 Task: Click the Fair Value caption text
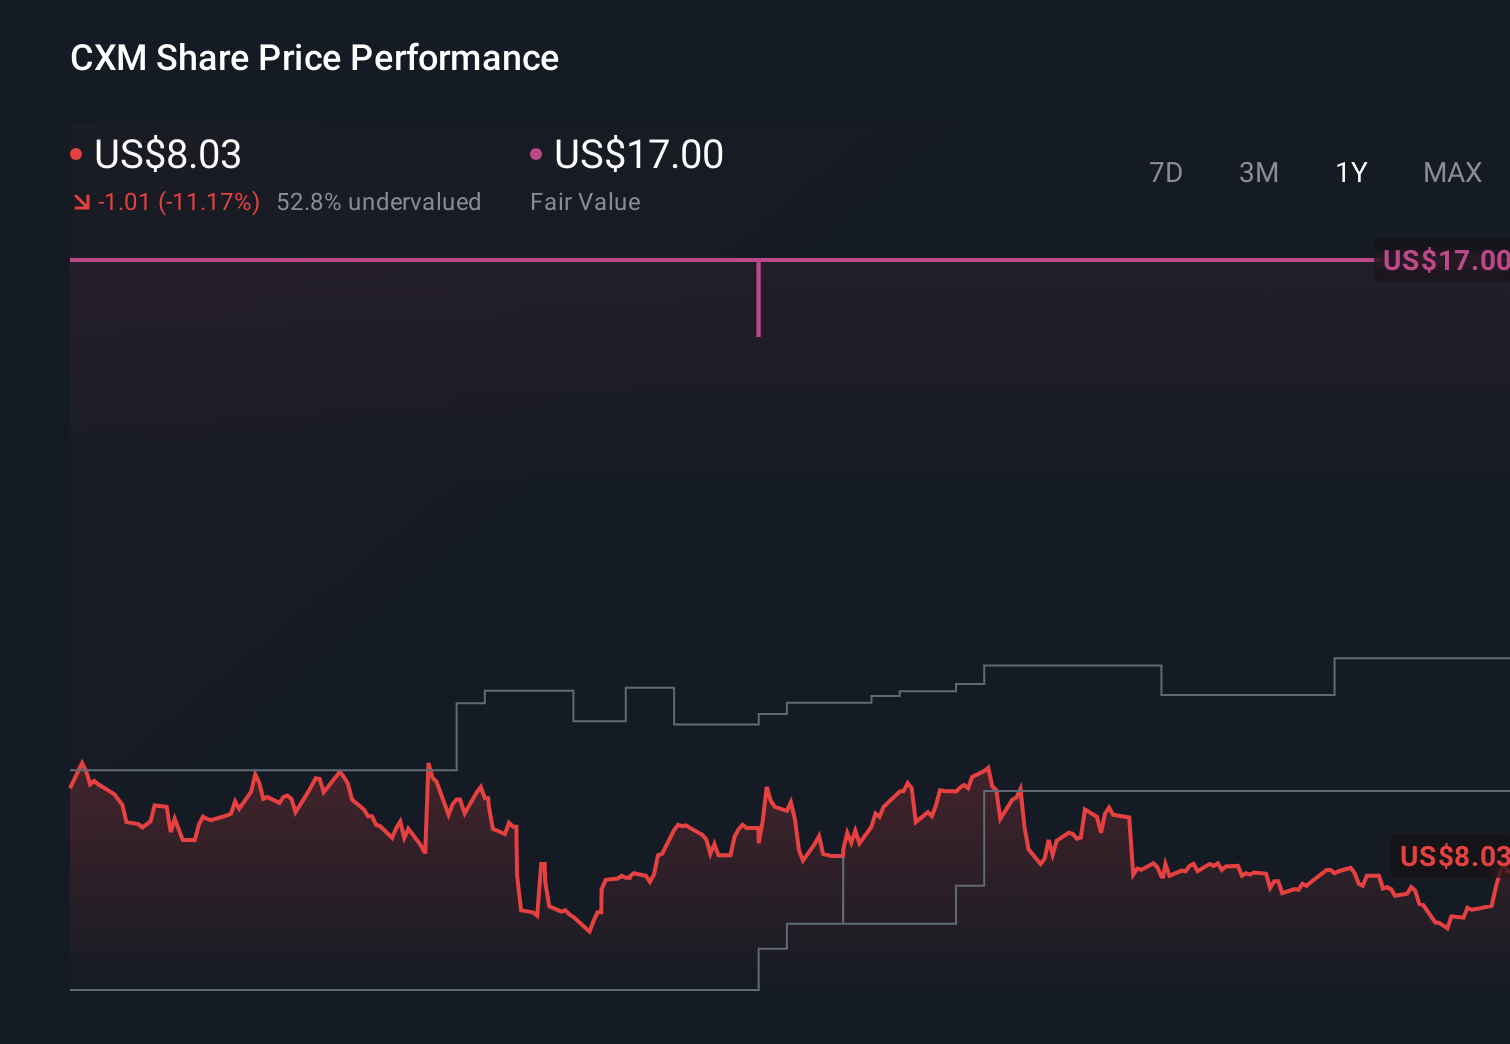point(585,201)
